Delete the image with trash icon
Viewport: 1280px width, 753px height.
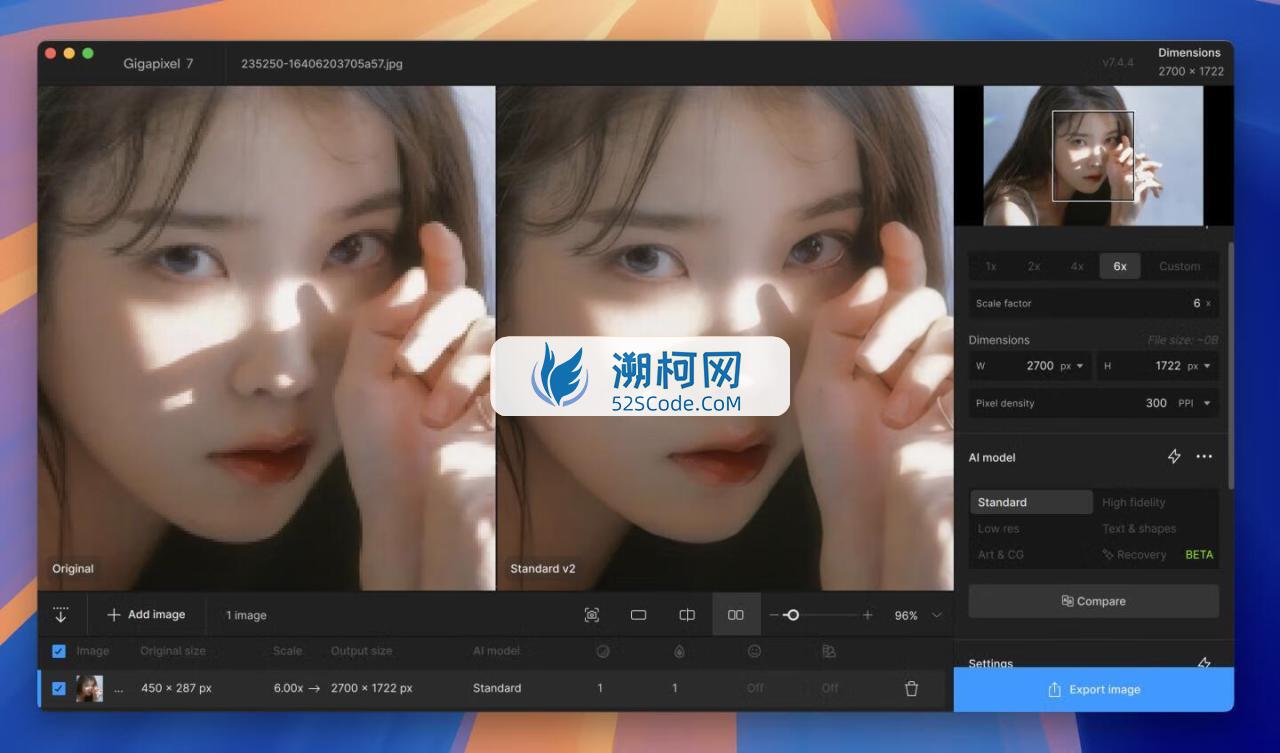click(911, 688)
